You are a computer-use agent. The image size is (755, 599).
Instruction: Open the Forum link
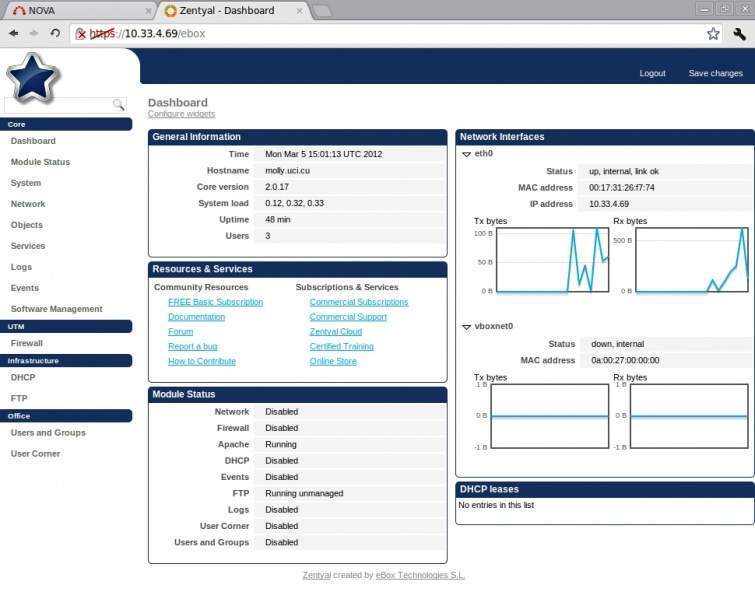pyautogui.click(x=181, y=332)
